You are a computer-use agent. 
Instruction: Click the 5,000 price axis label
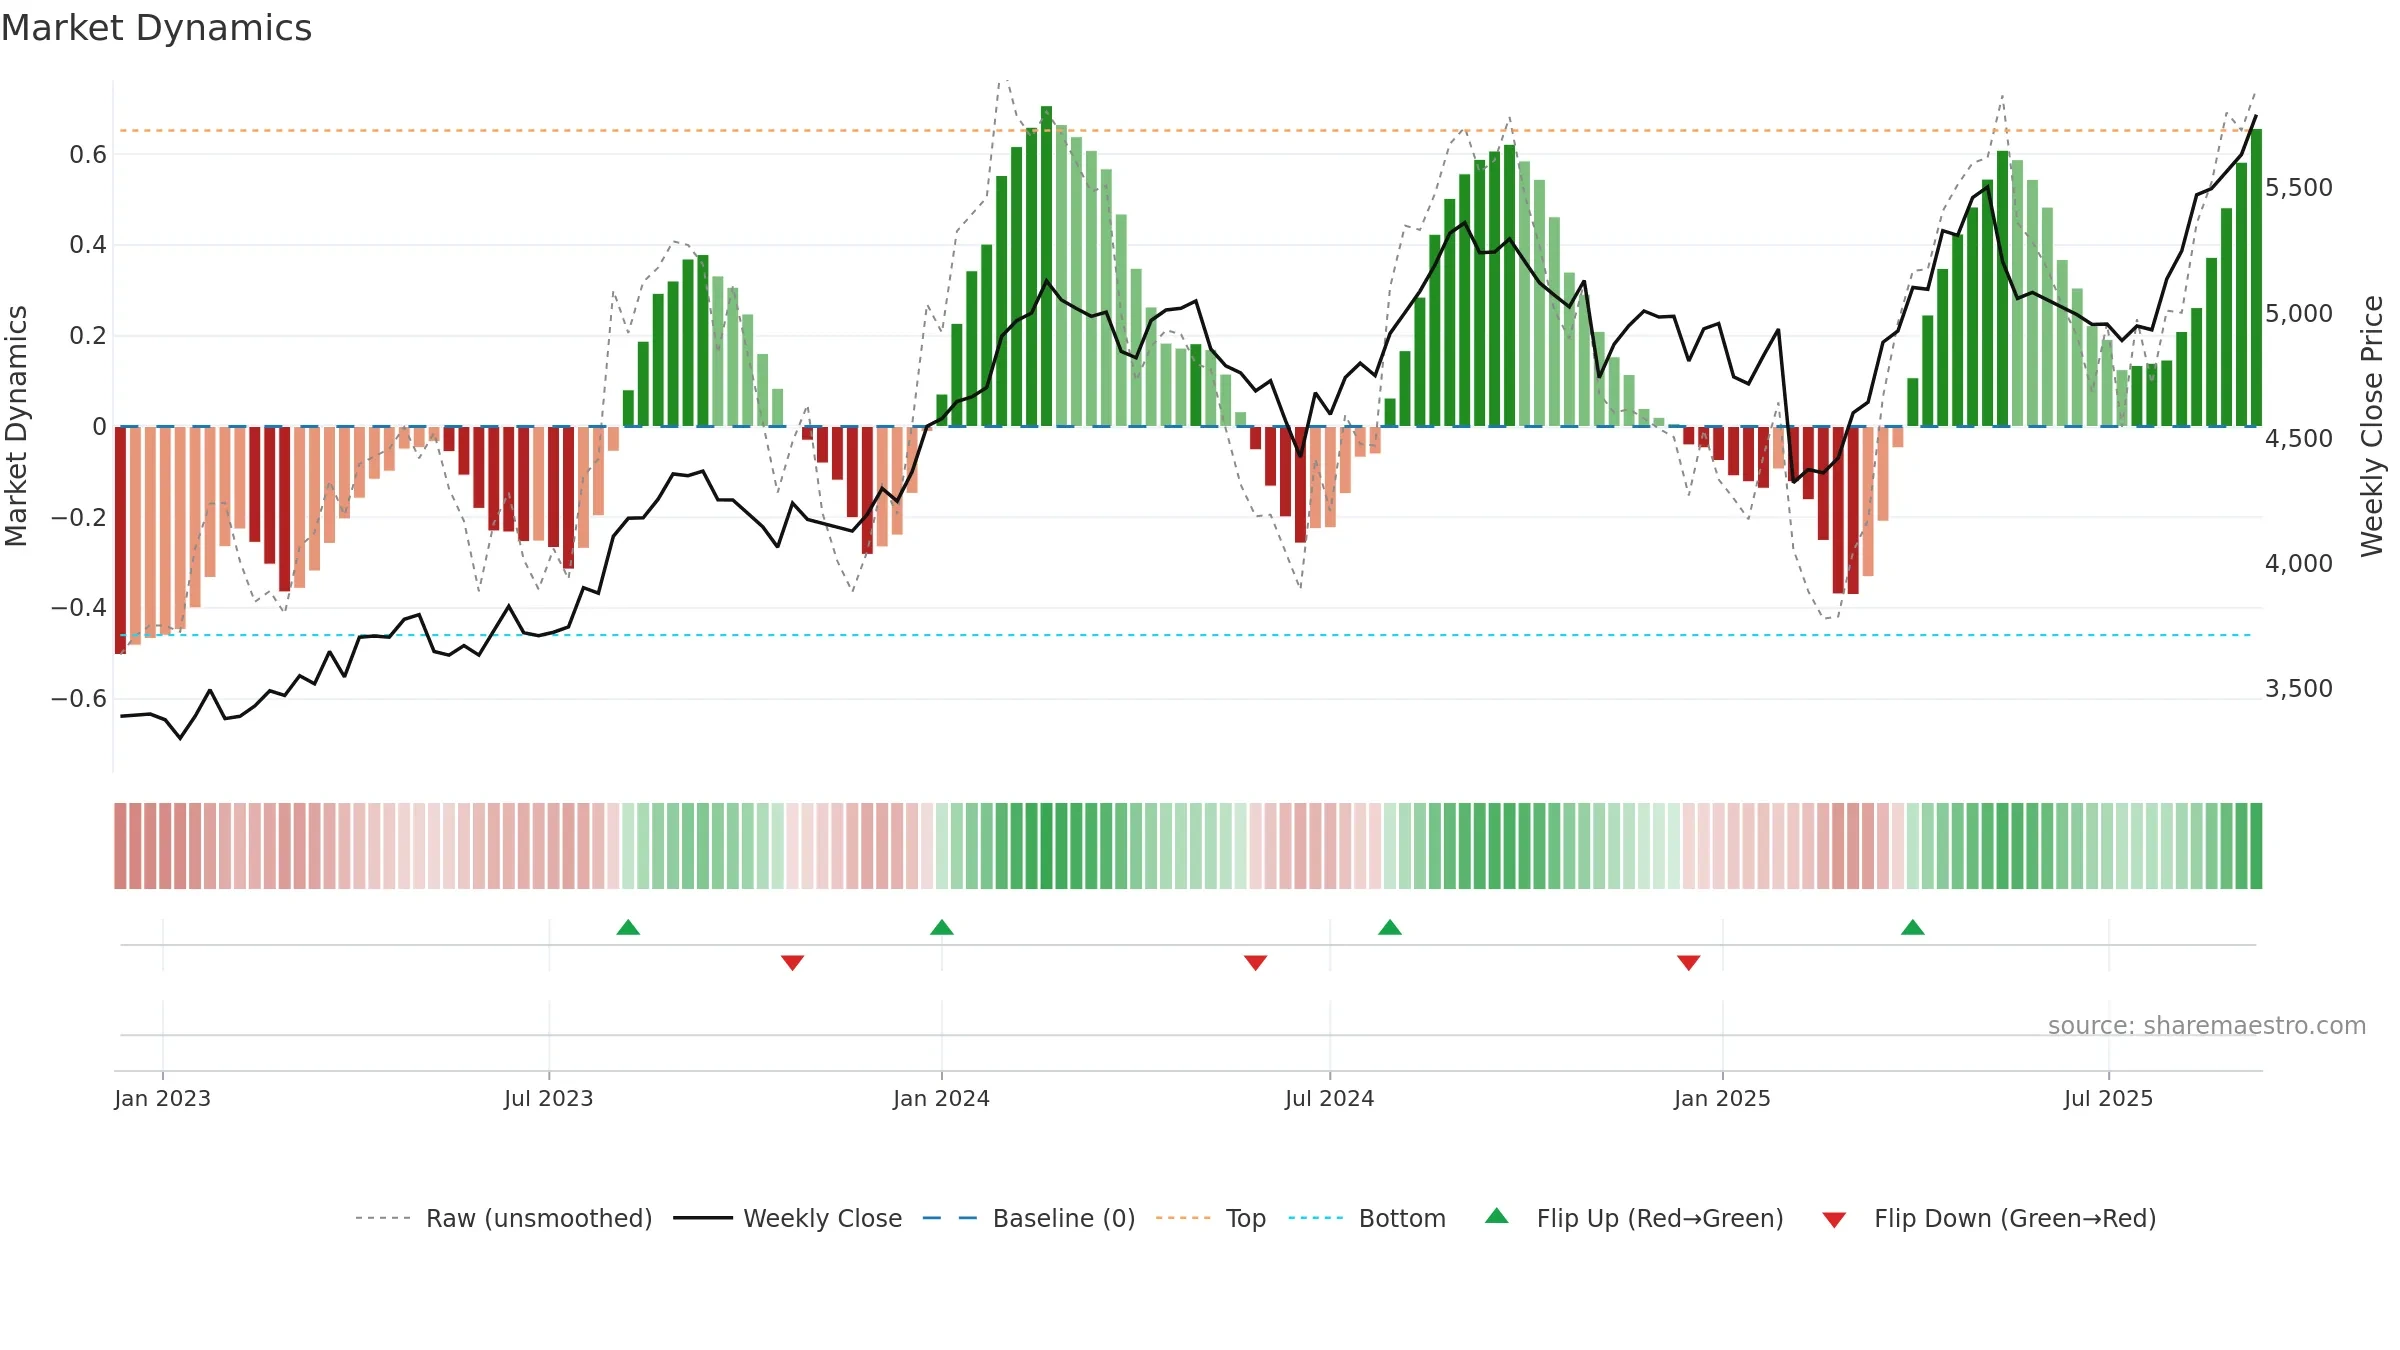coord(2299,313)
